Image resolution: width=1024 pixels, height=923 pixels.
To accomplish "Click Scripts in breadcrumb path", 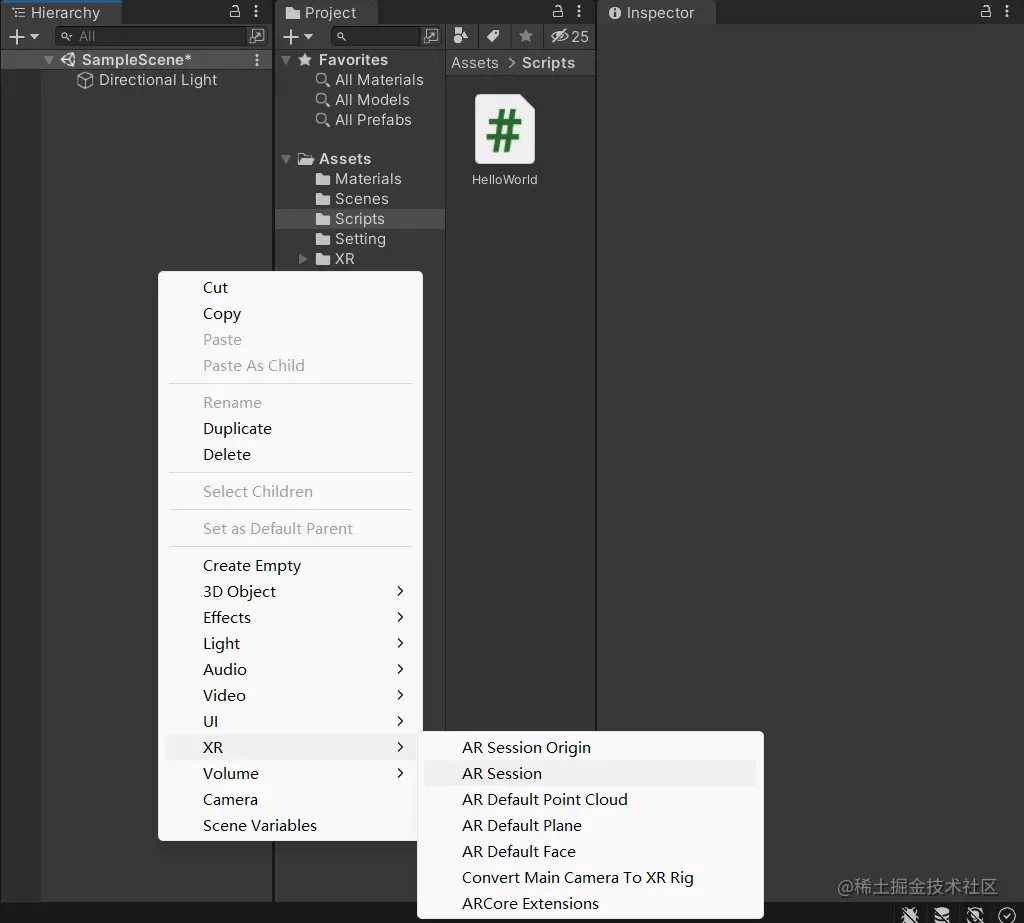I will point(549,63).
